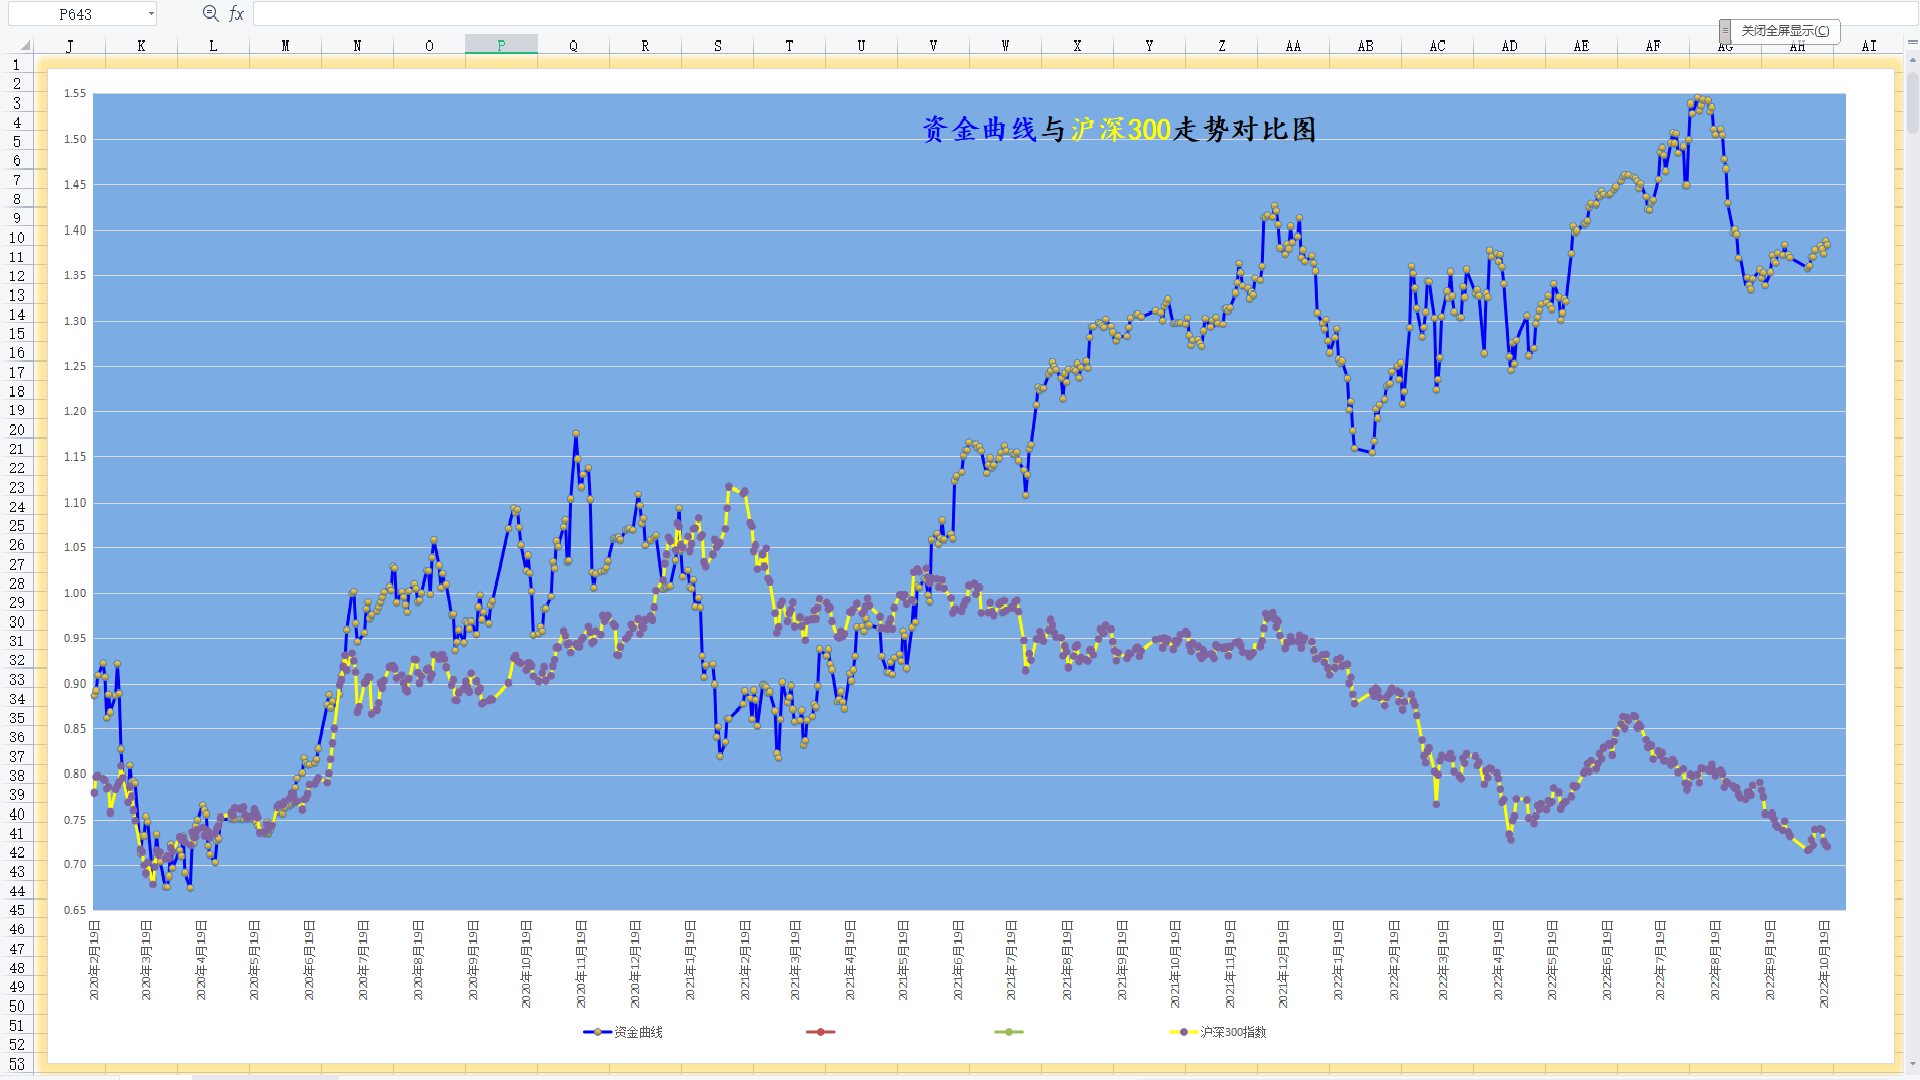The image size is (1920, 1080).
Task: Click the drag handle of fullscreen toolbar
Action: 1725,31
